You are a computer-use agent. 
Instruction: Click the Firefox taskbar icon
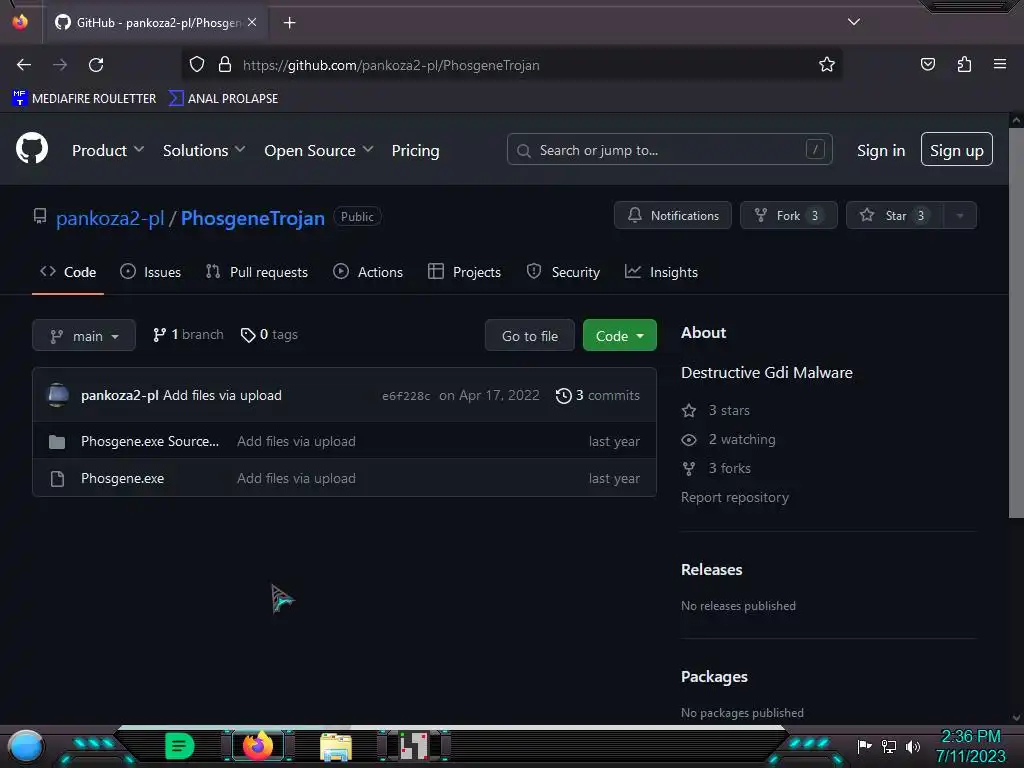pyautogui.click(x=257, y=746)
